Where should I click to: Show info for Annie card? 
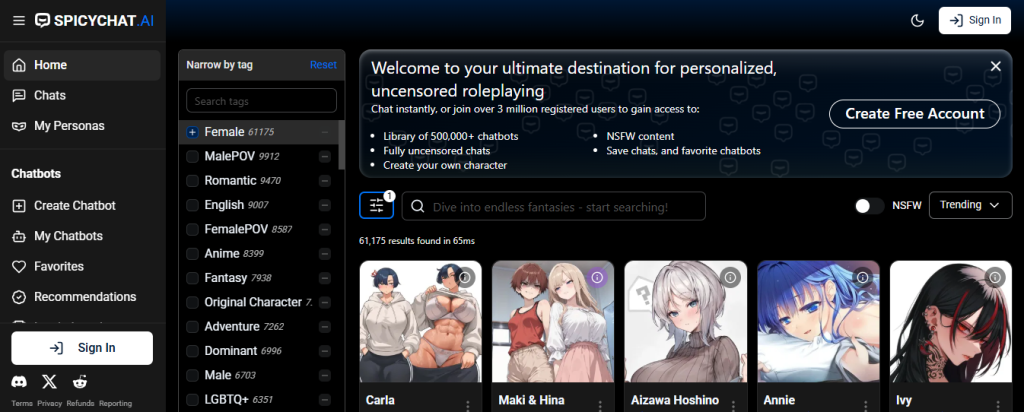coord(863,277)
